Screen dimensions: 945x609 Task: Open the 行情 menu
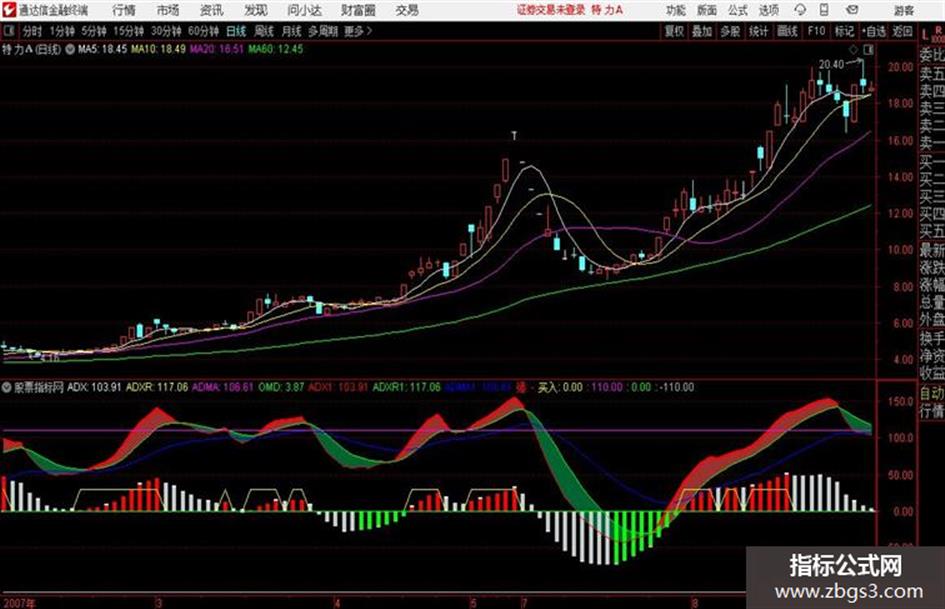124,10
